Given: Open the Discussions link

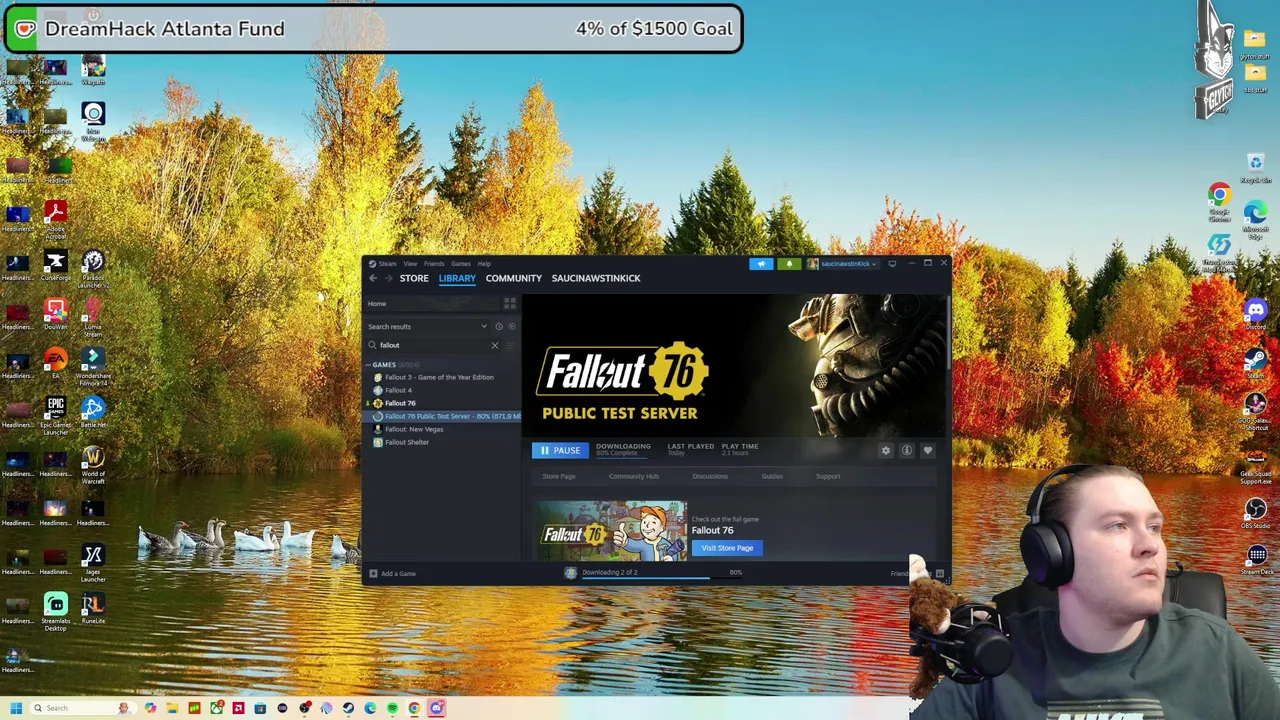Looking at the screenshot, I should click(x=710, y=477).
